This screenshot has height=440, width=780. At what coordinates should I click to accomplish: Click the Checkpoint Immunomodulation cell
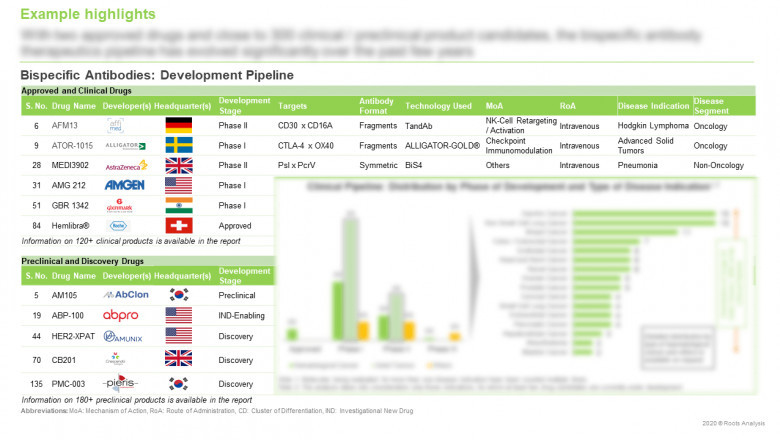tap(519, 146)
